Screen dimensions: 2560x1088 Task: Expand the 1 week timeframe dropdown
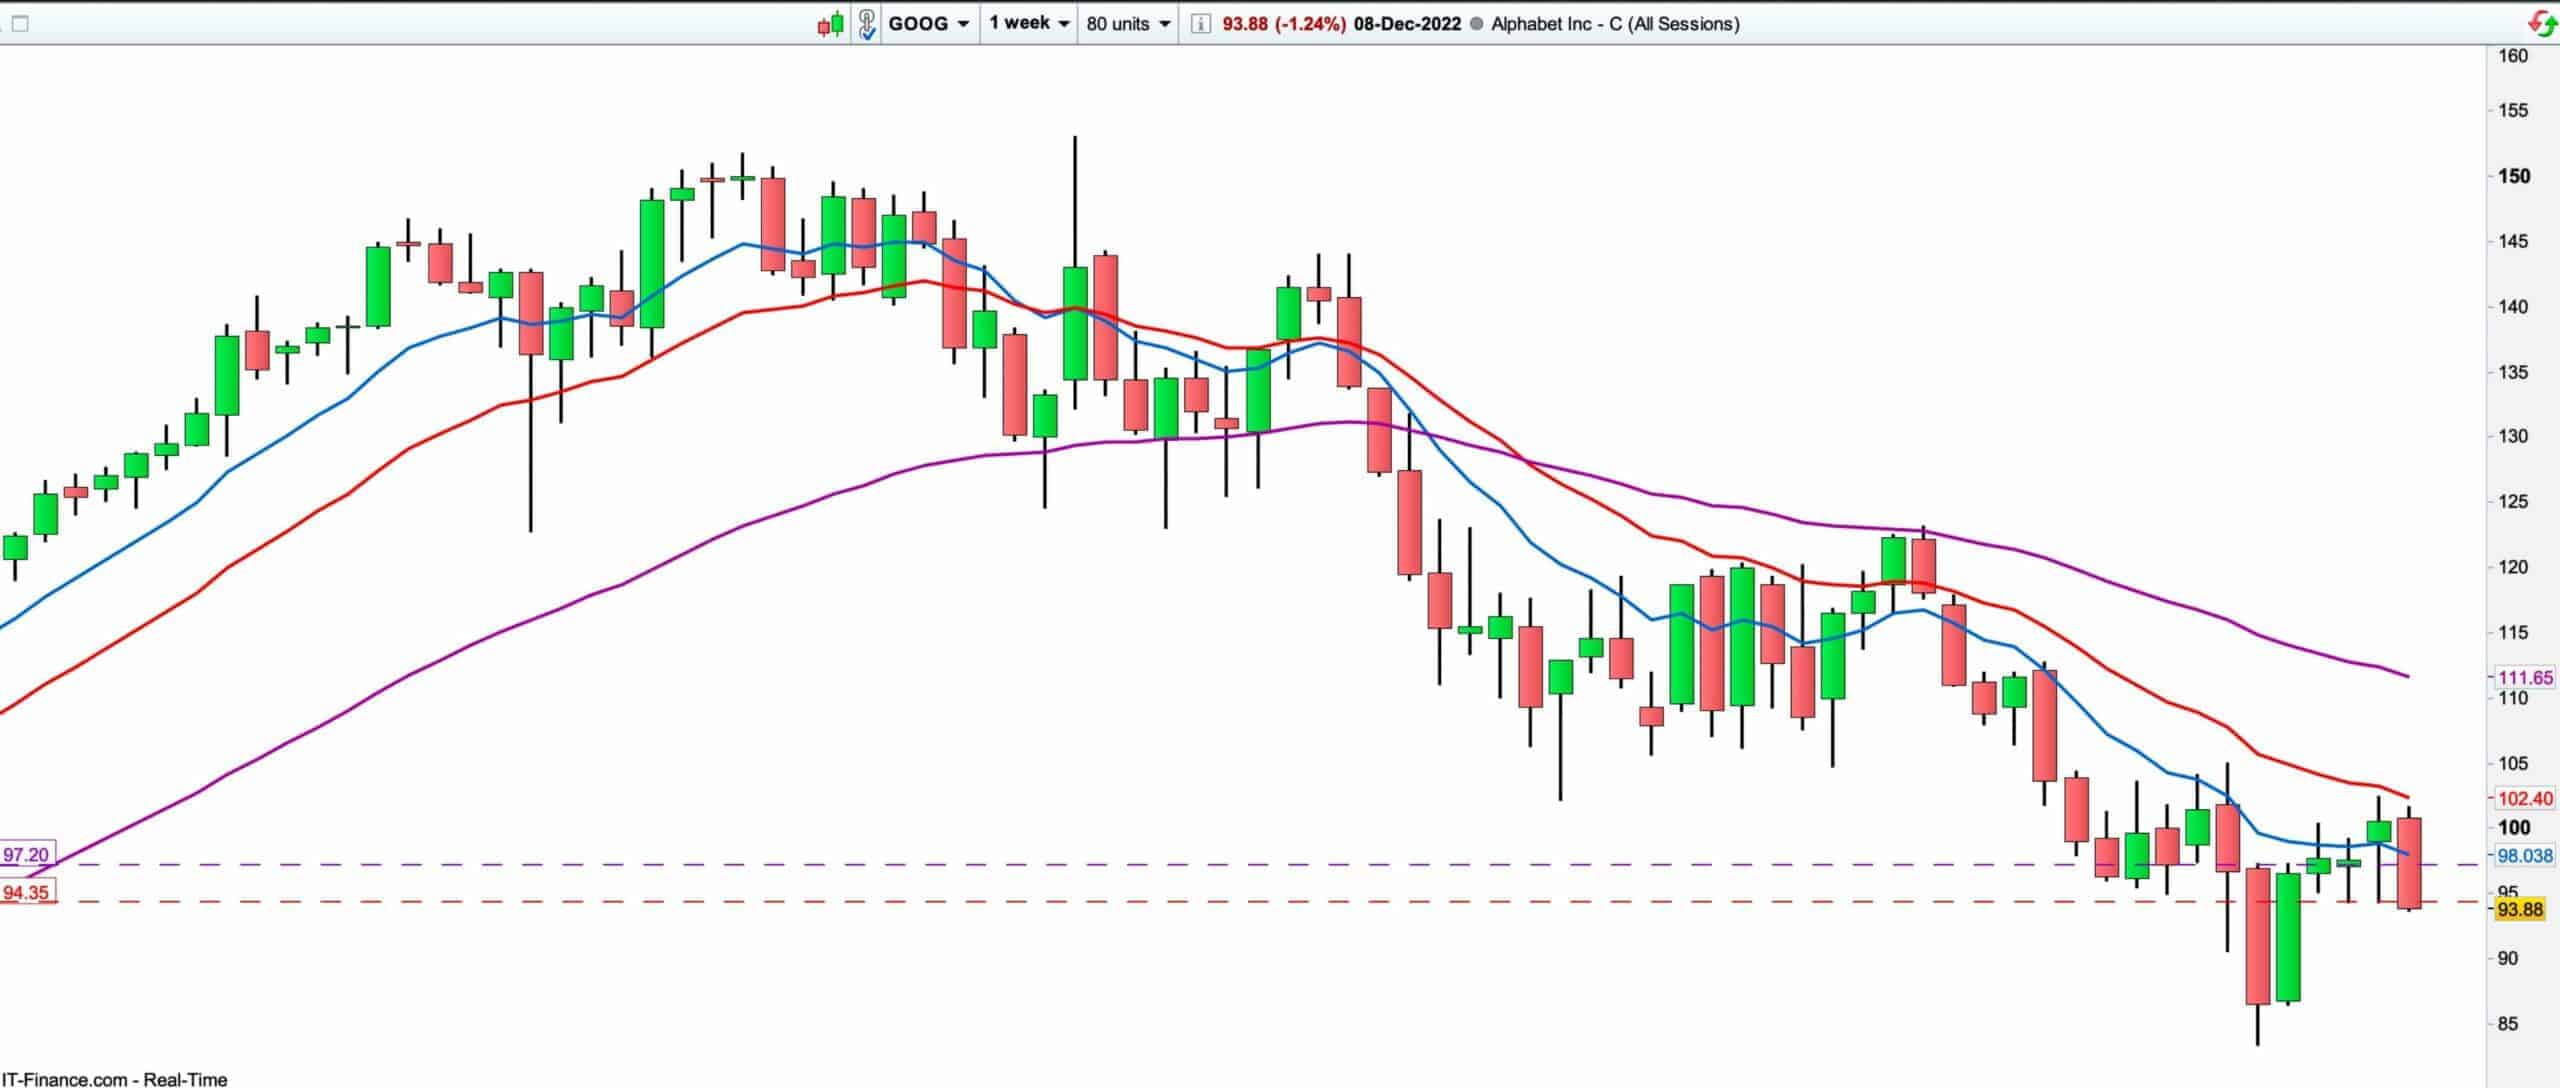1029,24
